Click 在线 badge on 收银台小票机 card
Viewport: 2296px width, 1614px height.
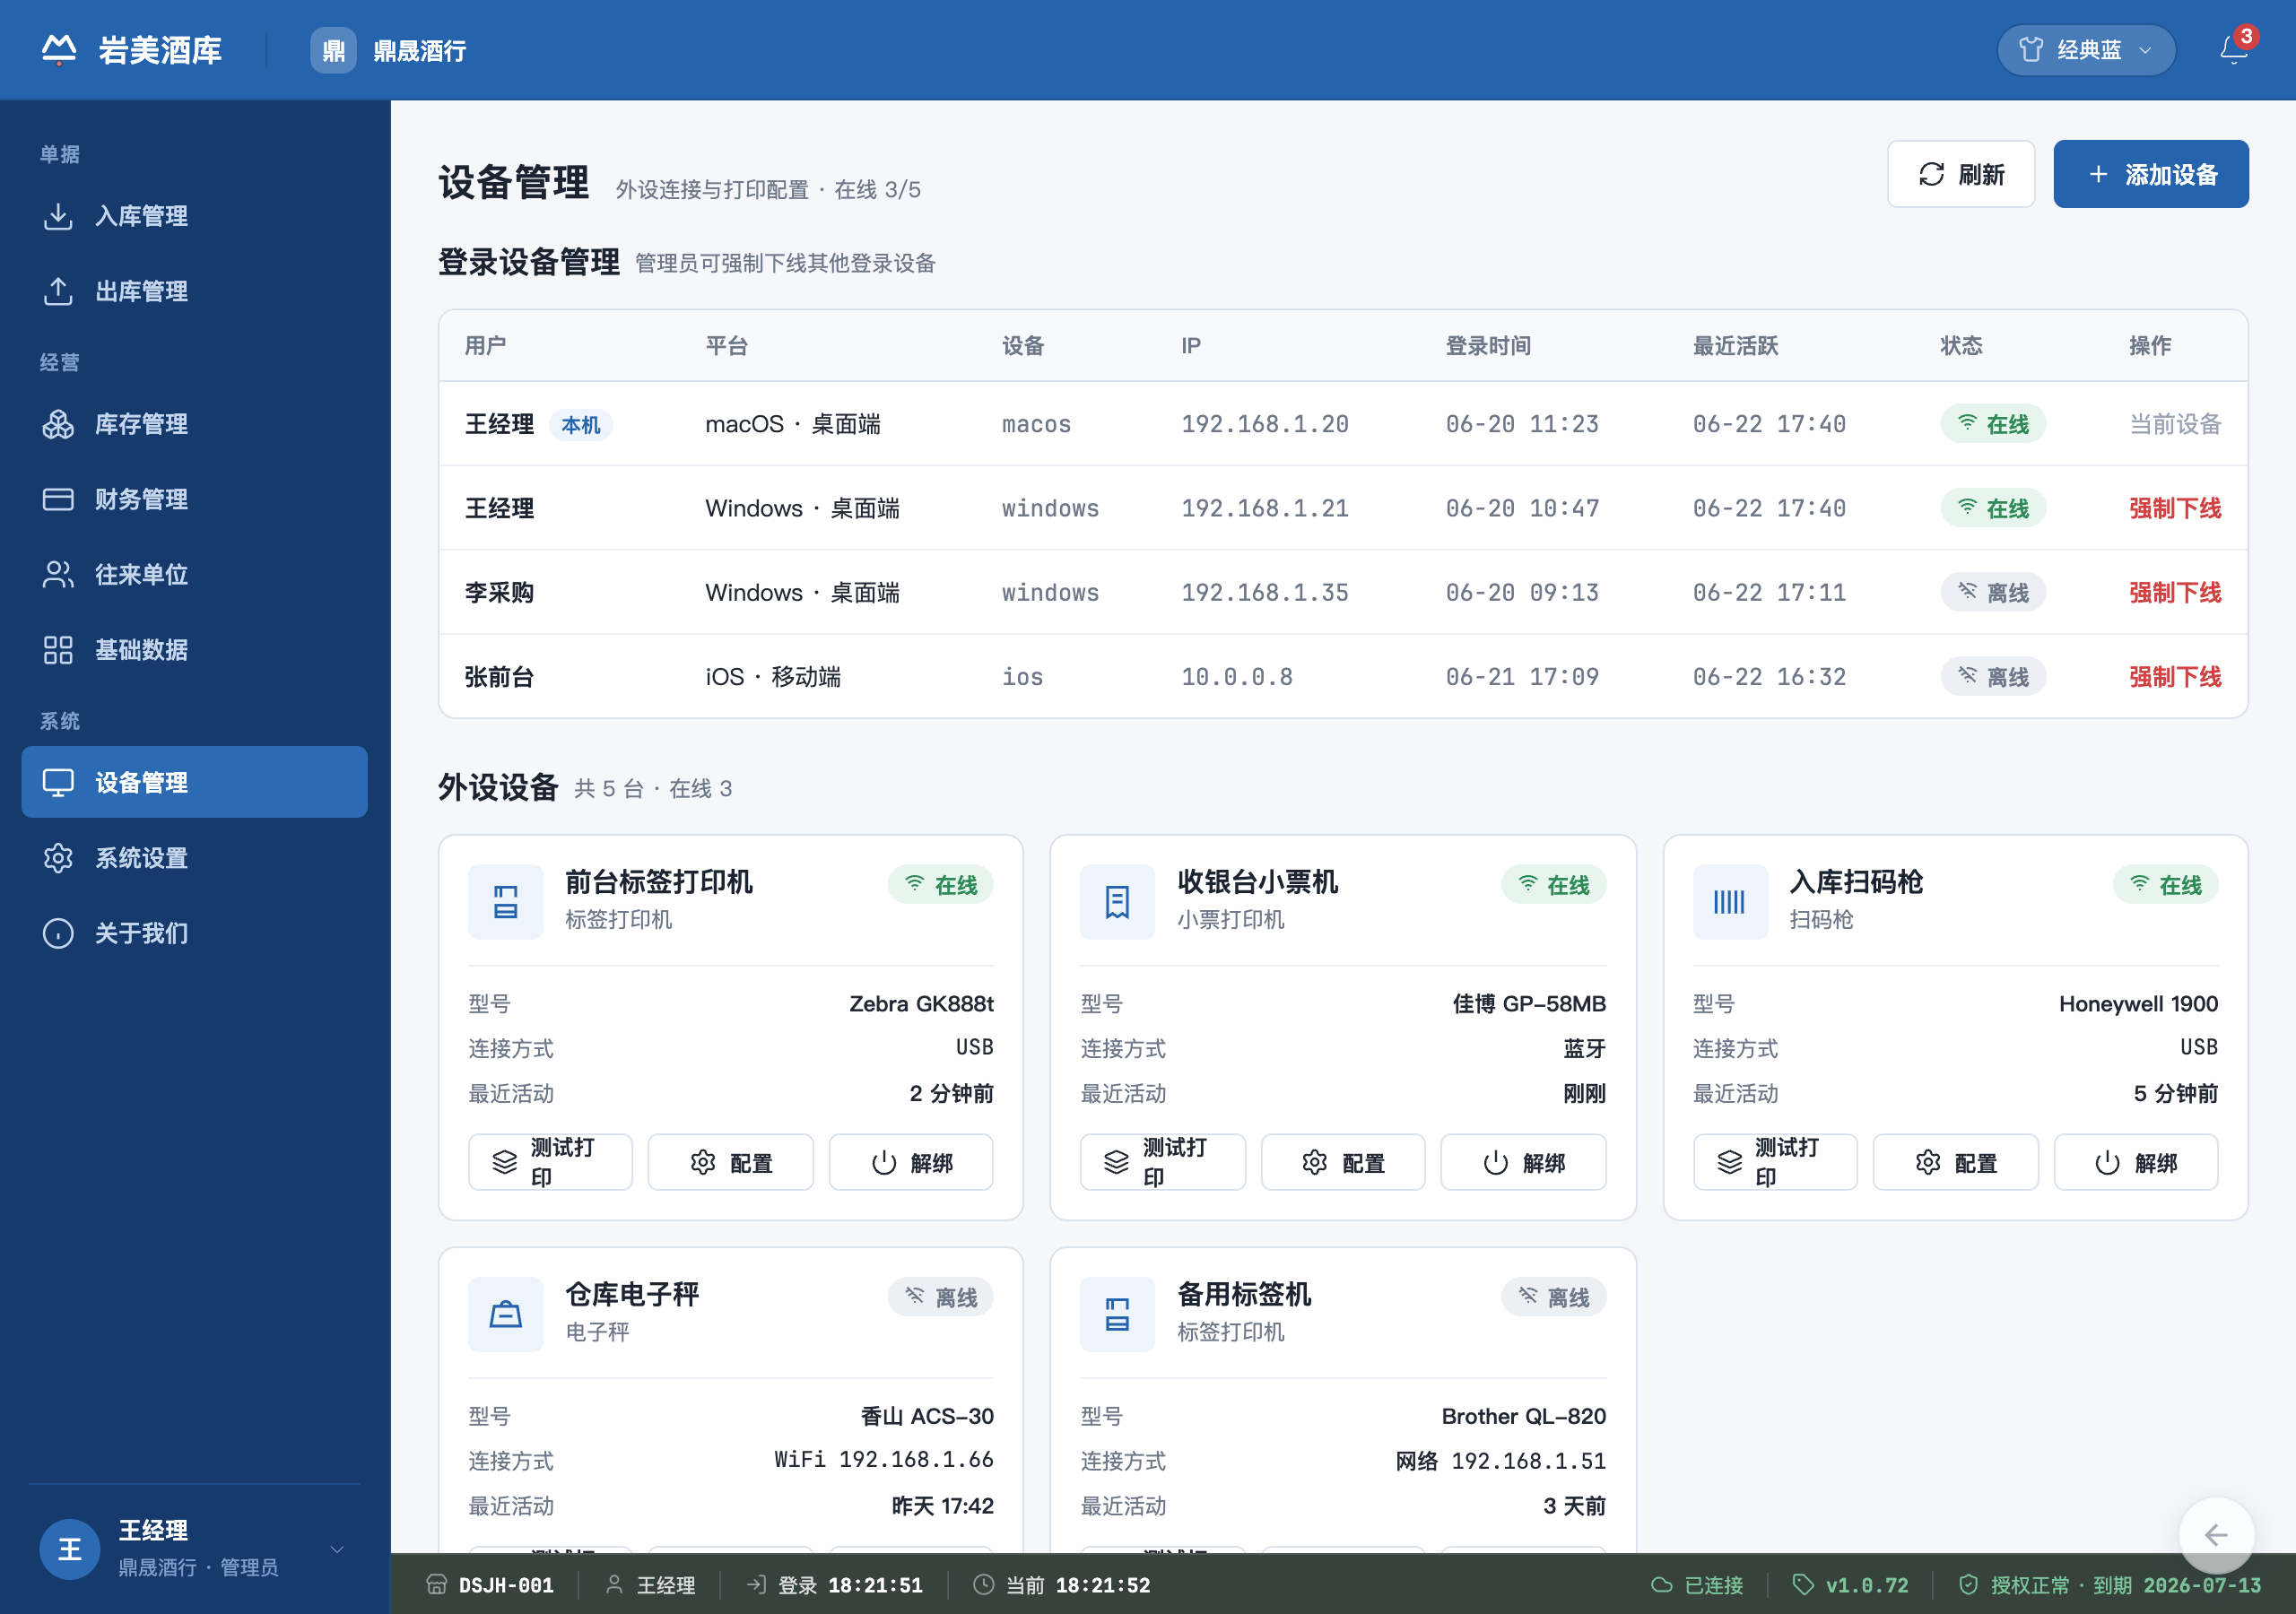(1553, 885)
